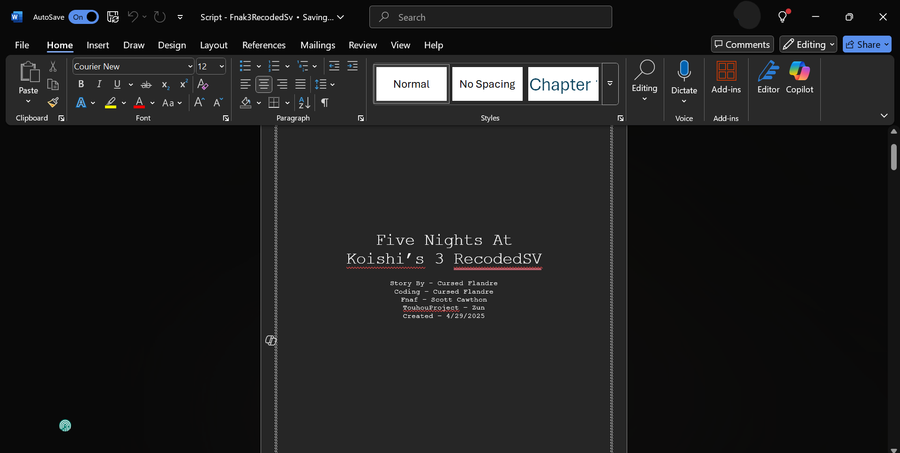Apply superscript formatting

pos(183,84)
